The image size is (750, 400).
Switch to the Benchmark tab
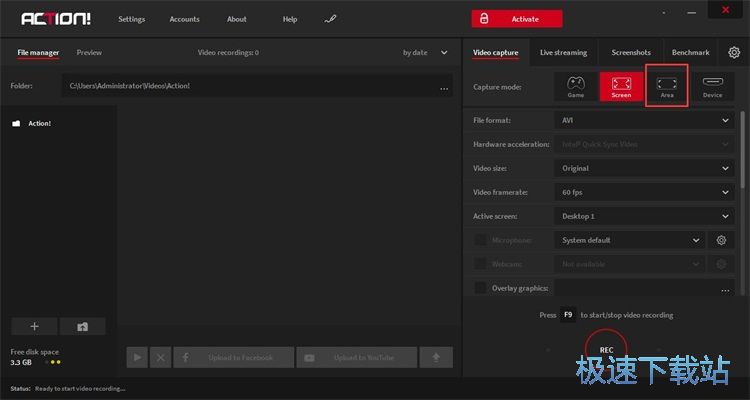691,53
